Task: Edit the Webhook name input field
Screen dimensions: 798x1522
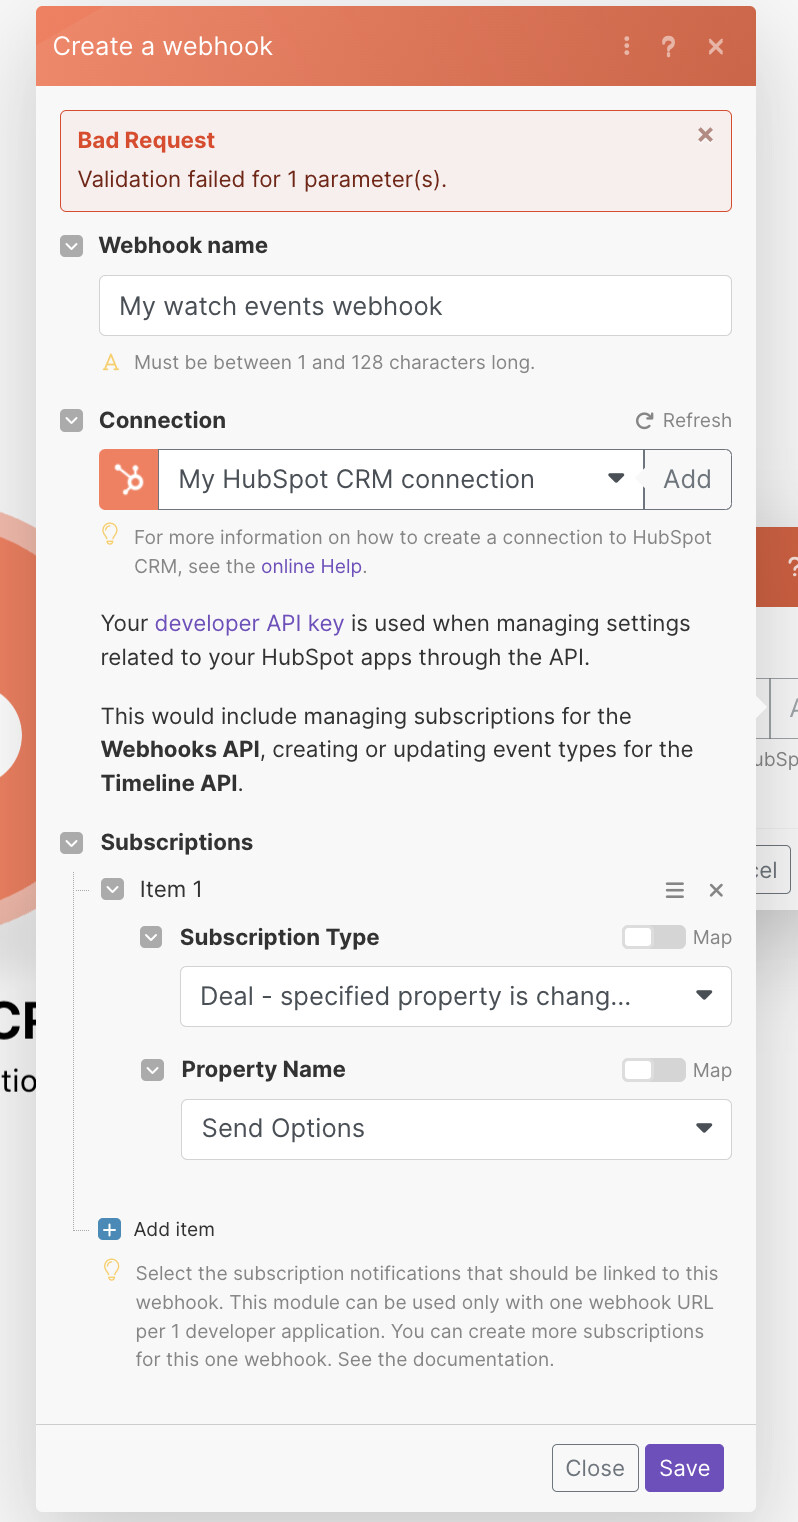Action: (x=415, y=305)
